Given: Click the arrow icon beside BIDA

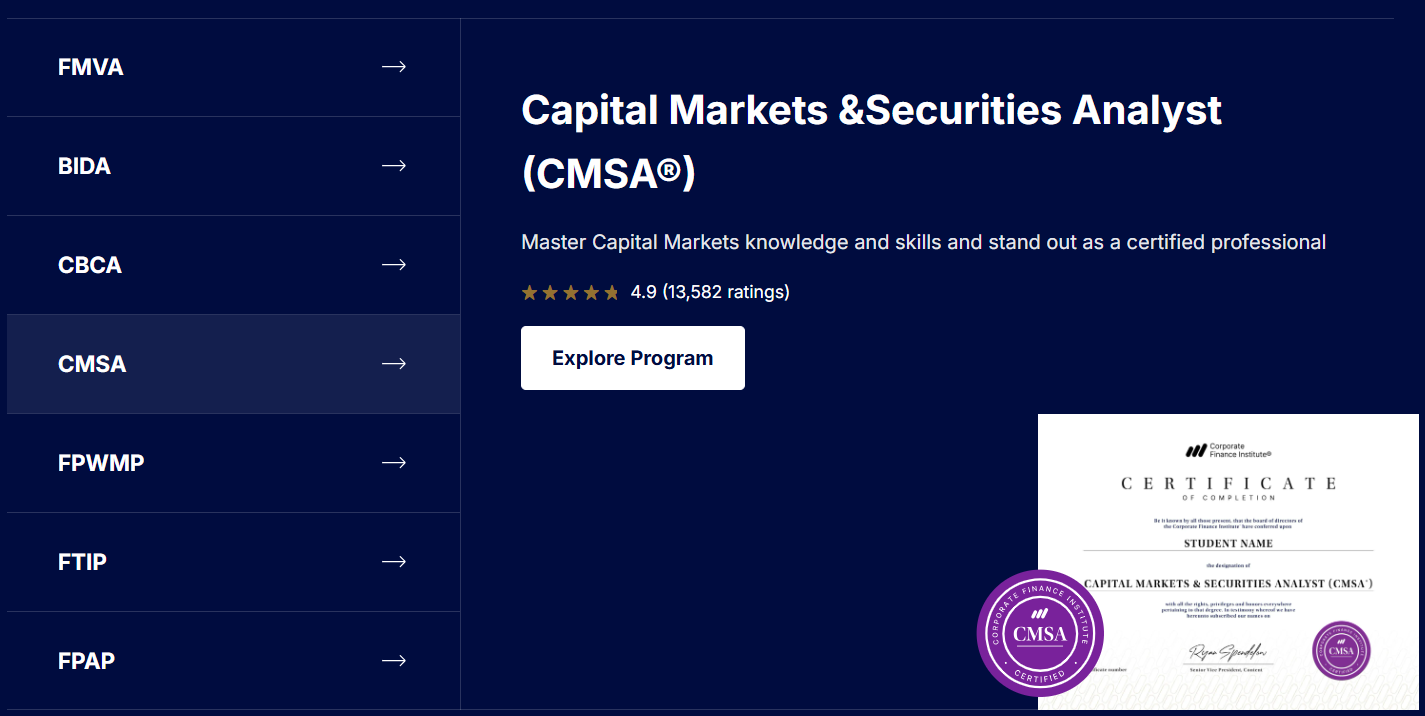Looking at the screenshot, I should click(x=394, y=166).
